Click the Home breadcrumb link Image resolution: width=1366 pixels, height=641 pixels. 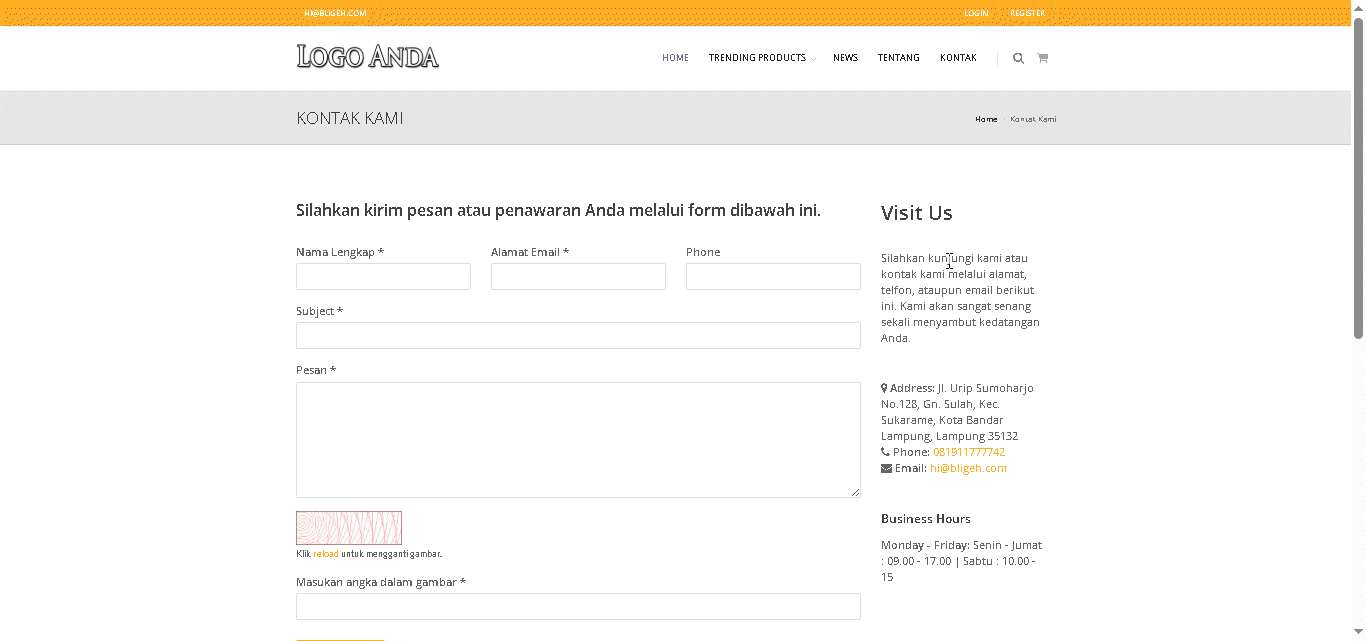pyautogui.click(x=986, y=119)
